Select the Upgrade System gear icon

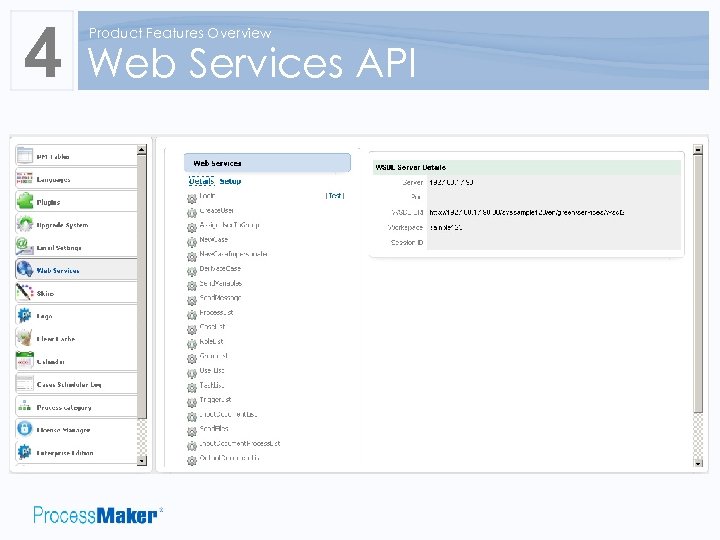(x=24, y=224)
